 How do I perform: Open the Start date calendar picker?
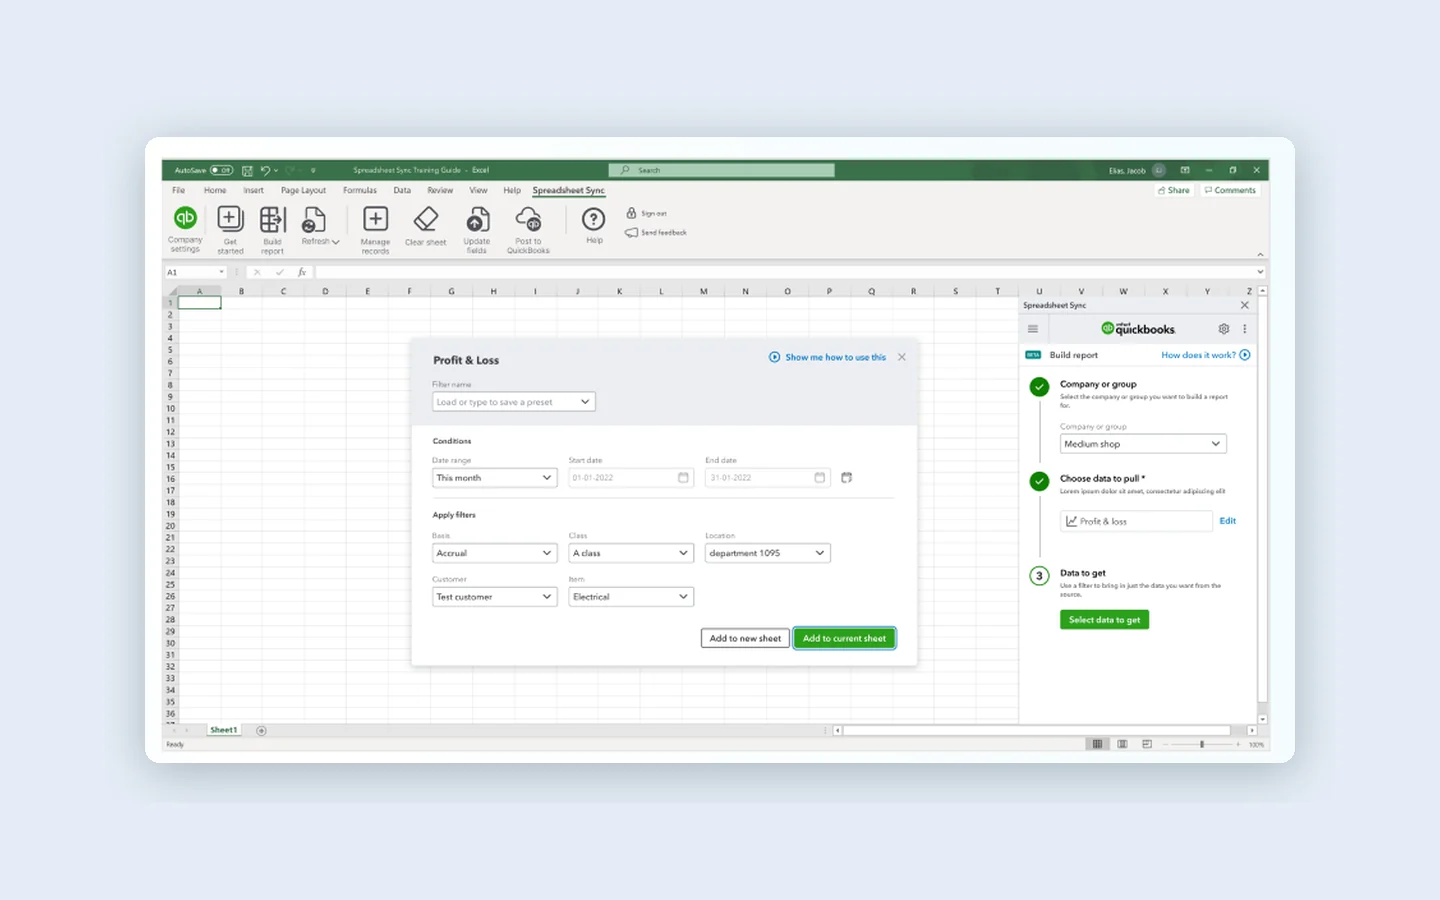tap(684, 478)
